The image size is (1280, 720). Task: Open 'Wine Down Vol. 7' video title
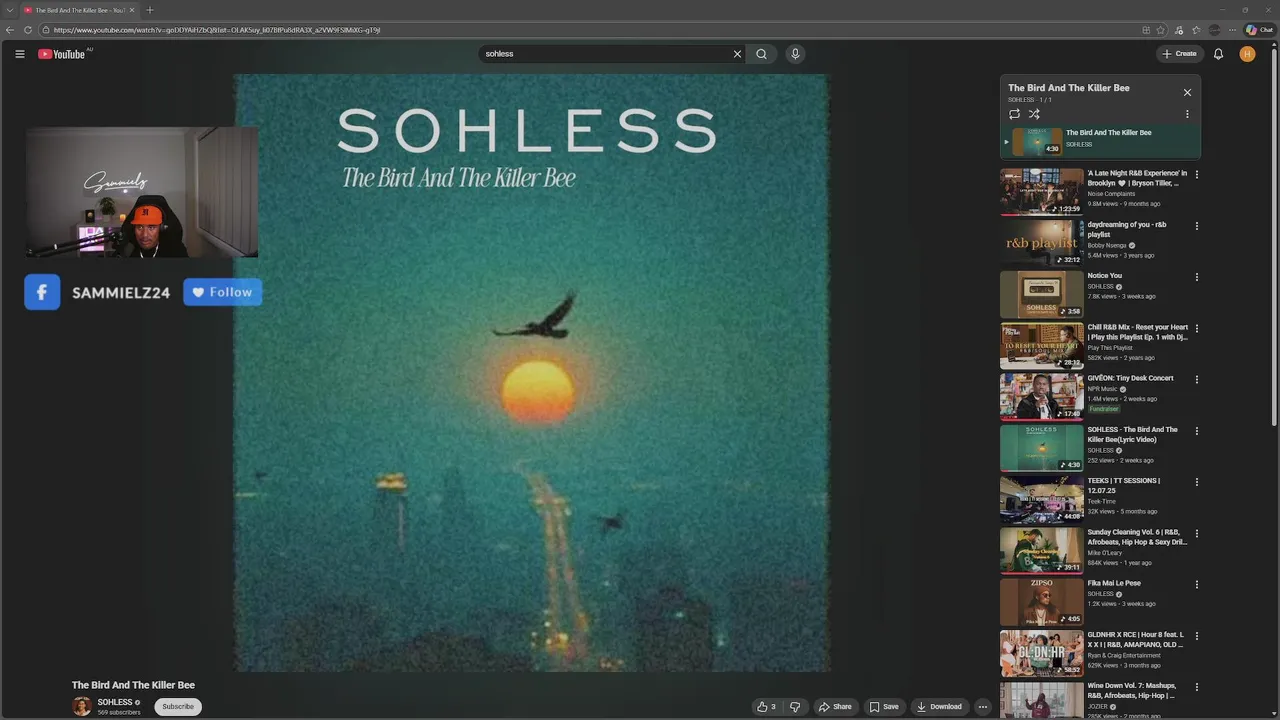coord(1132,691)
